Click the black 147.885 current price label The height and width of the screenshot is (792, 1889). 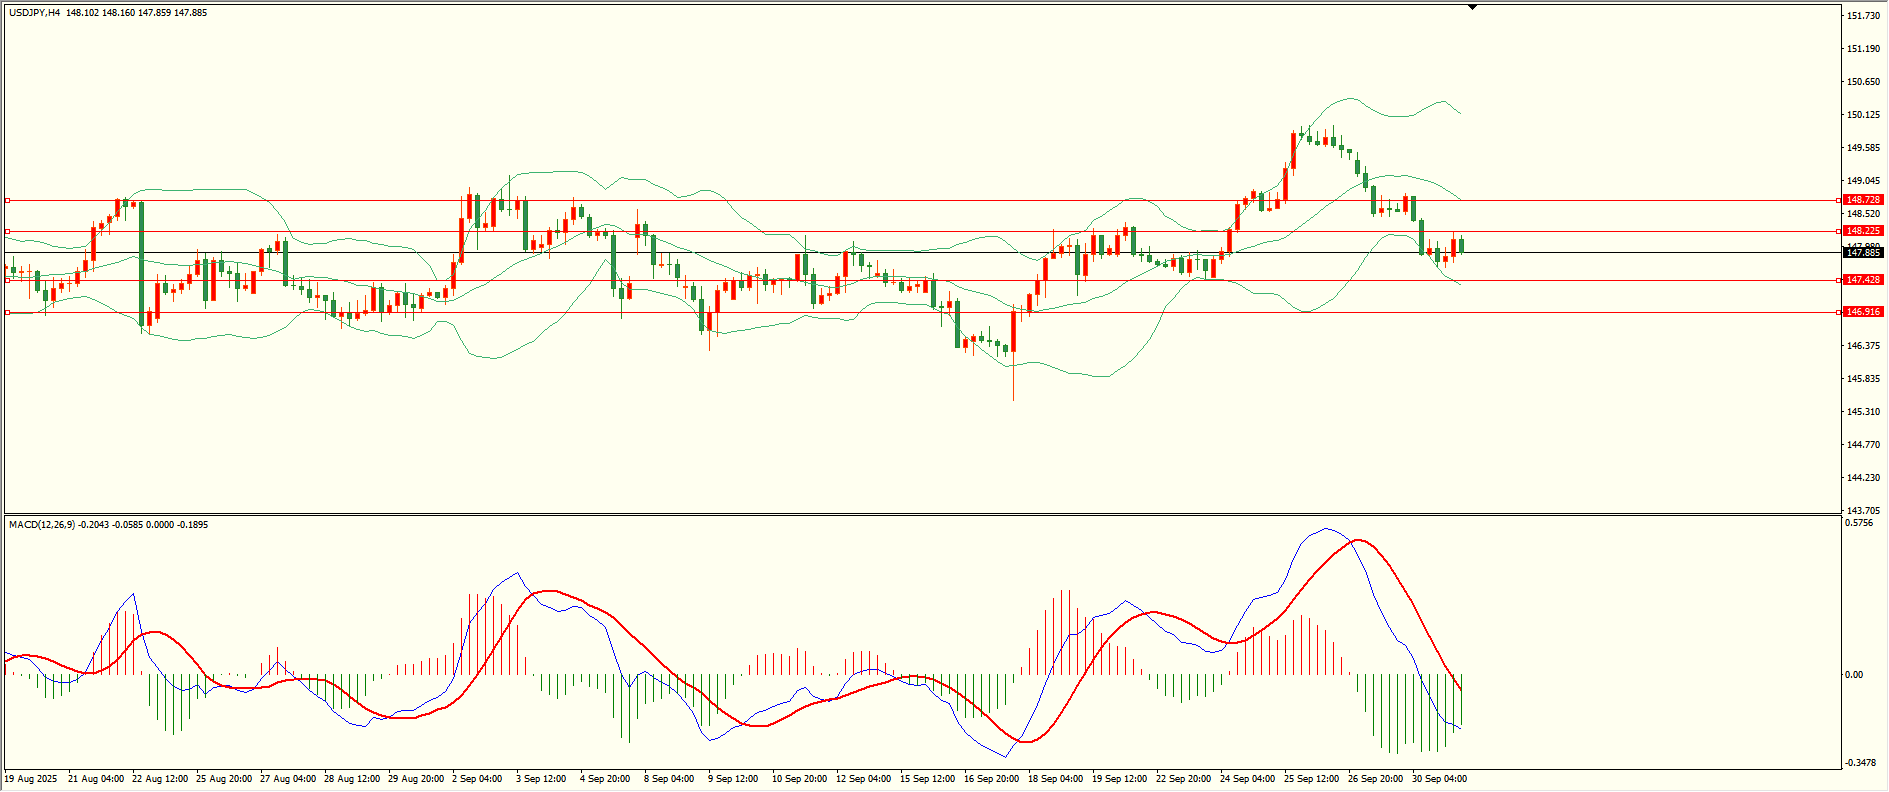tap(1863, 253)
